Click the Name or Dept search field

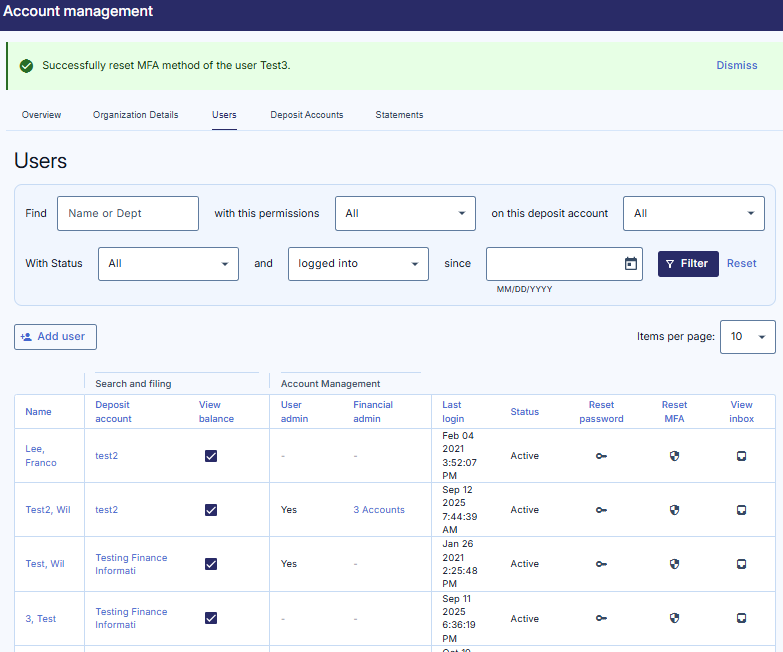pos(128,213)
